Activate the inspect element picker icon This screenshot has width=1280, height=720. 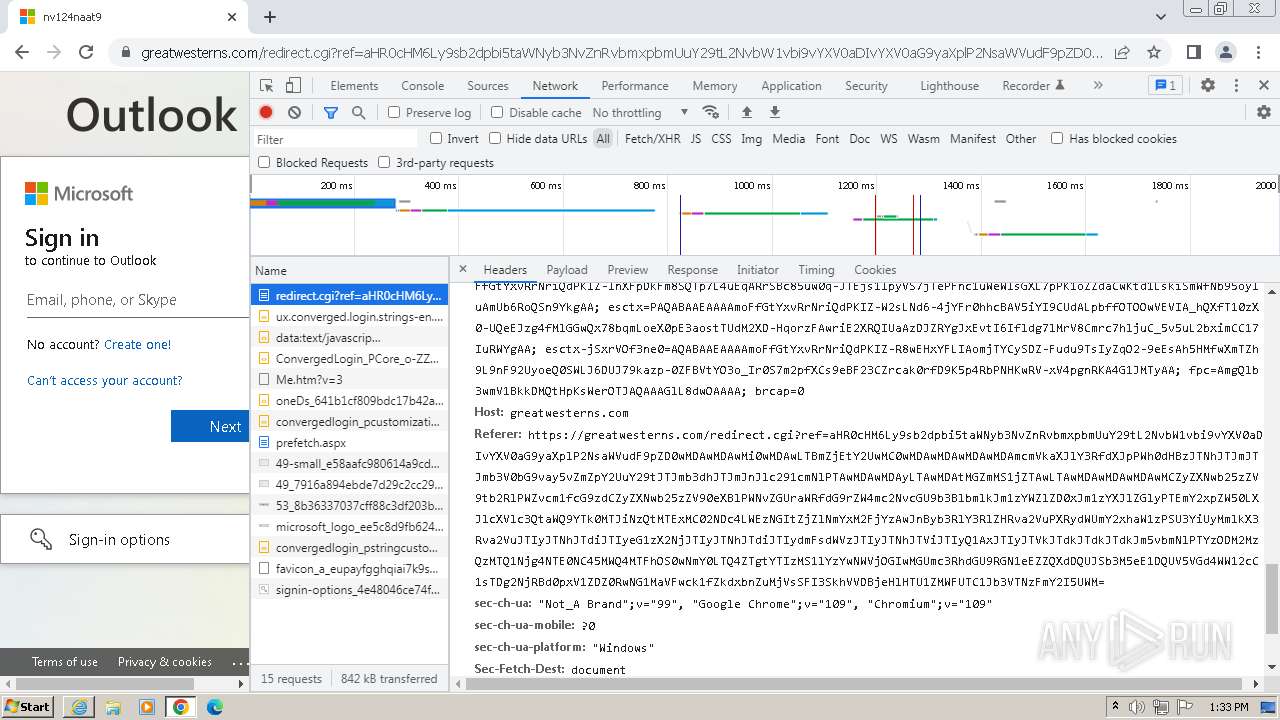pos(266,86)
